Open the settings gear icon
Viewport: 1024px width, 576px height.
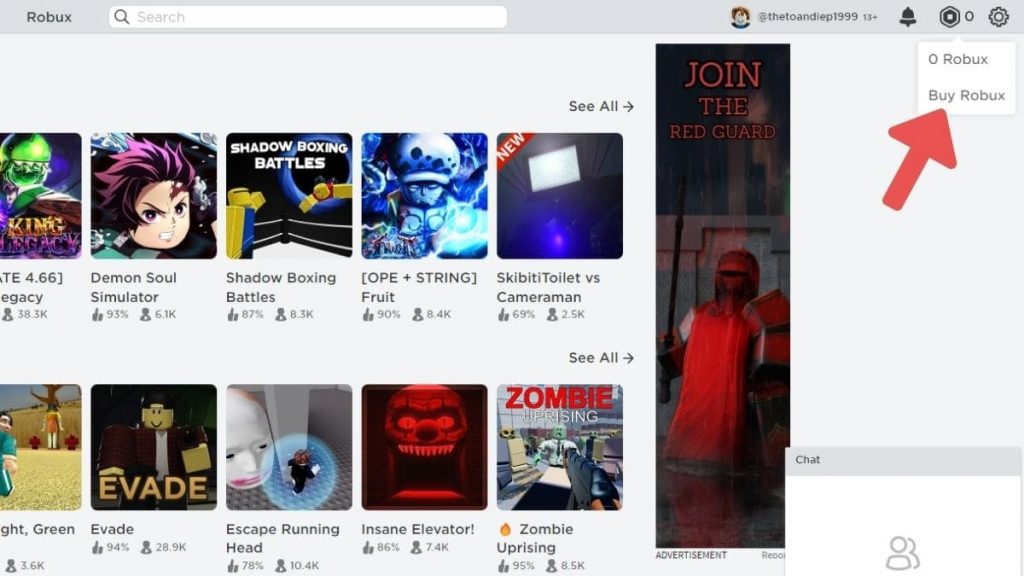(998, 17)
